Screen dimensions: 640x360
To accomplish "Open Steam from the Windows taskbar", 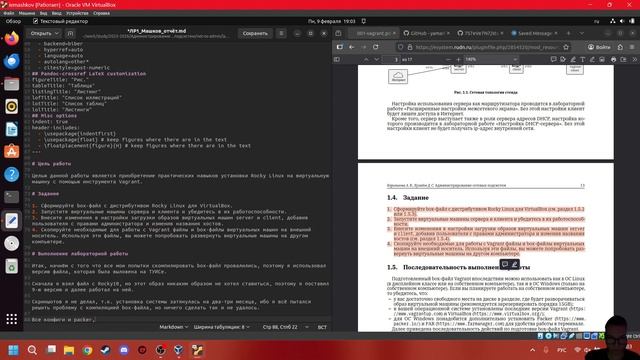I will point(105,350).
